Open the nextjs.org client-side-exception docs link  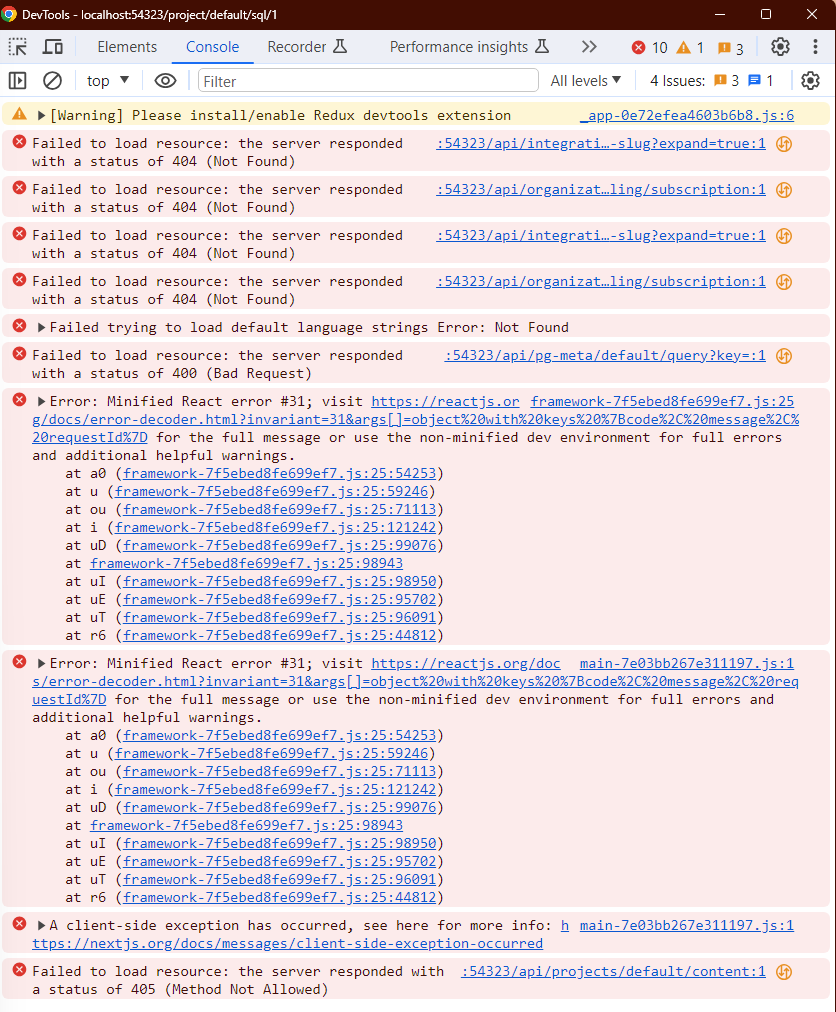point(287,943)
